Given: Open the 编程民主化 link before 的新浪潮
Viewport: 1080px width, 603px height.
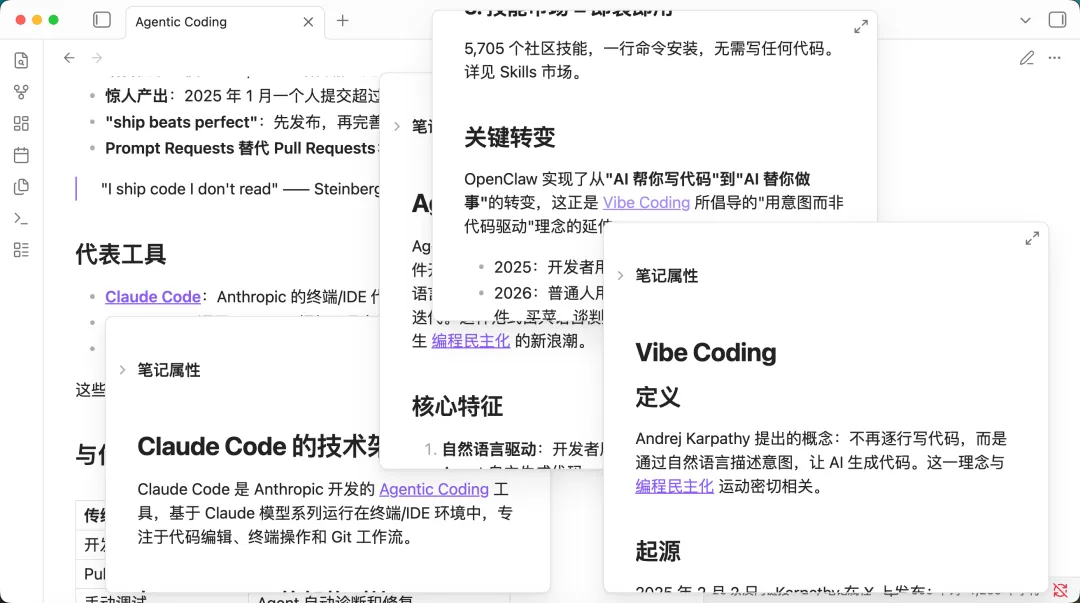Looking at the screenshot, I should pos(470,341).
